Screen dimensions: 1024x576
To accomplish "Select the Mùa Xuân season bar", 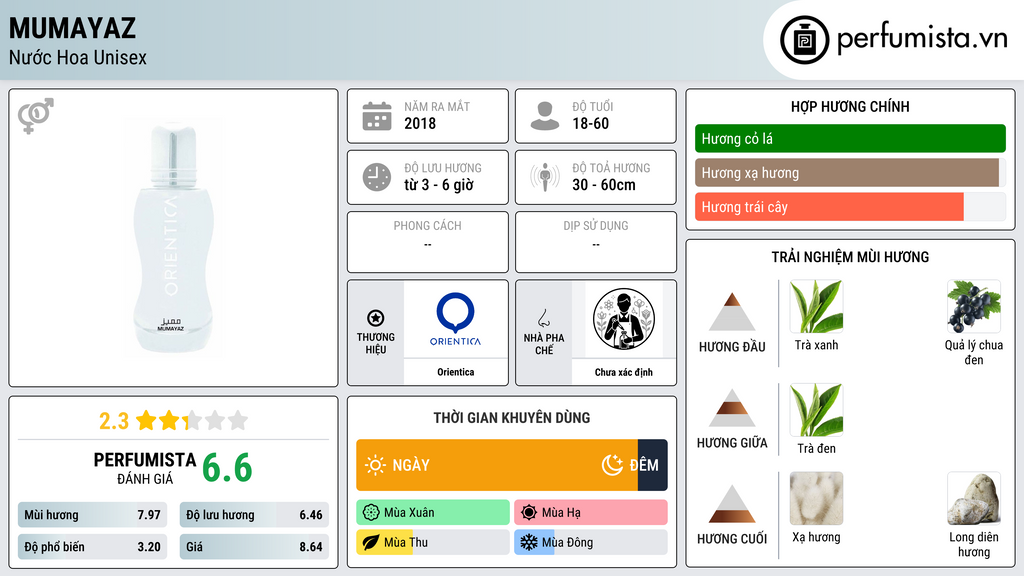I will tap(433, 513).
